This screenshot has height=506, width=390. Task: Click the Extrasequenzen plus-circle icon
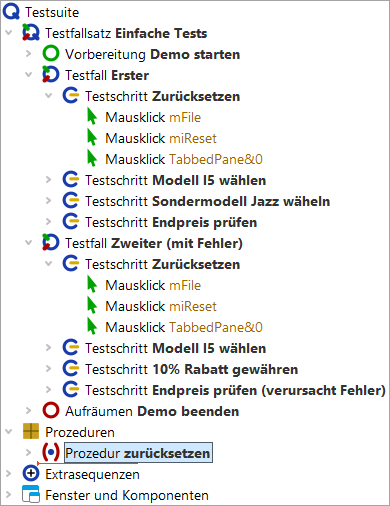31,474
